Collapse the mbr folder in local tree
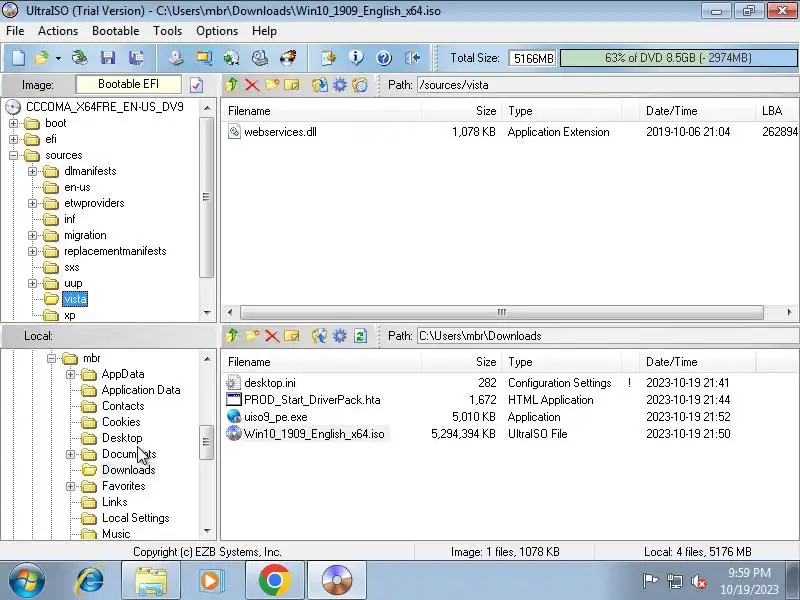 coord(51,358)
